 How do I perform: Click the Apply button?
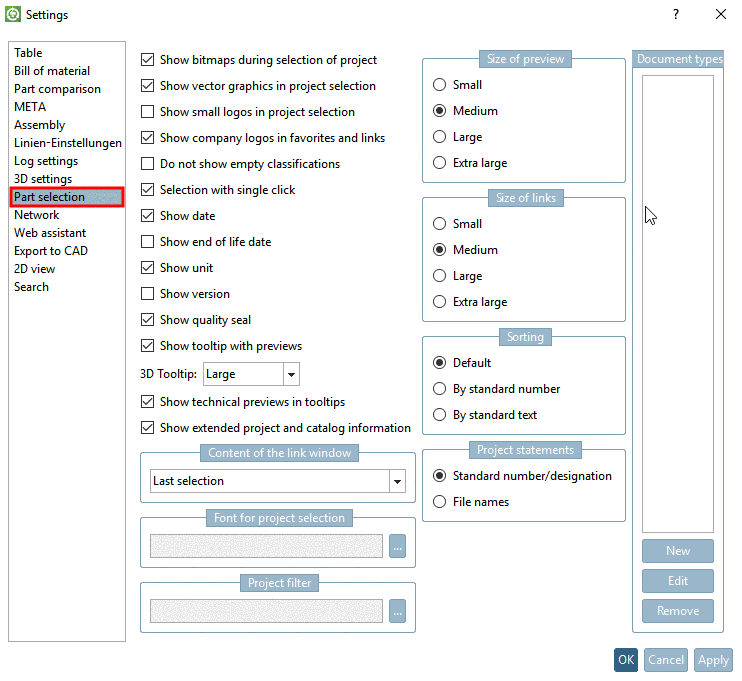(713, 660)
